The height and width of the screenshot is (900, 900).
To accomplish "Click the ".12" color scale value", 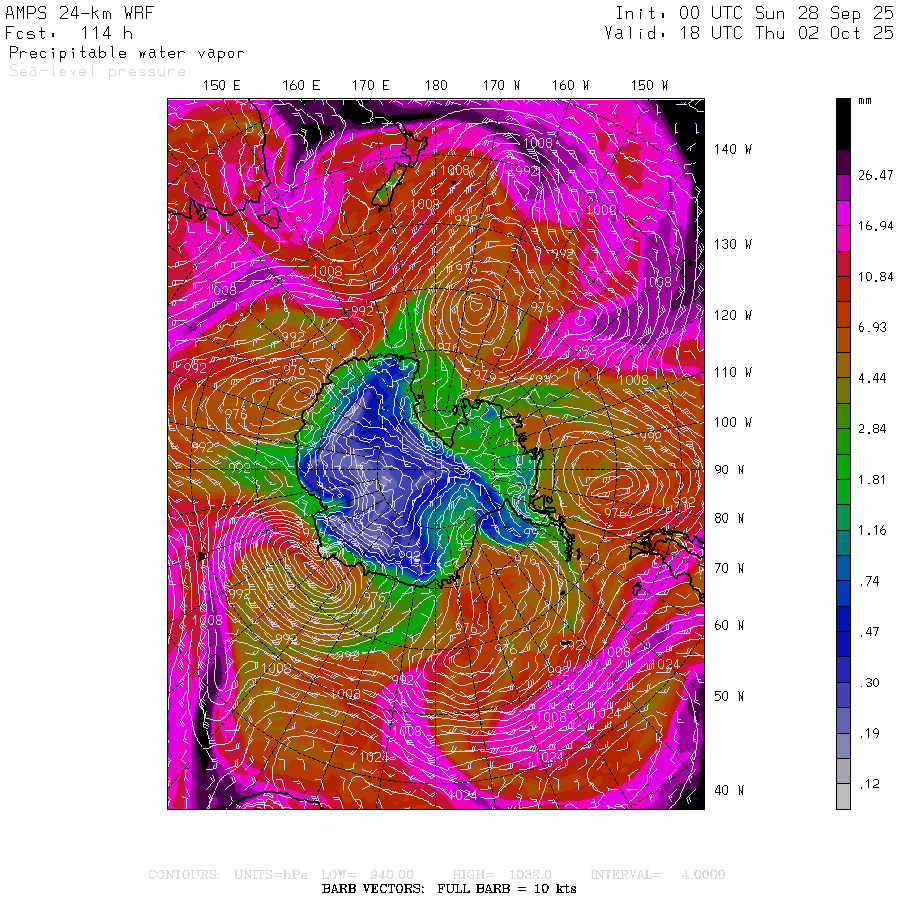I will point(870,784).
